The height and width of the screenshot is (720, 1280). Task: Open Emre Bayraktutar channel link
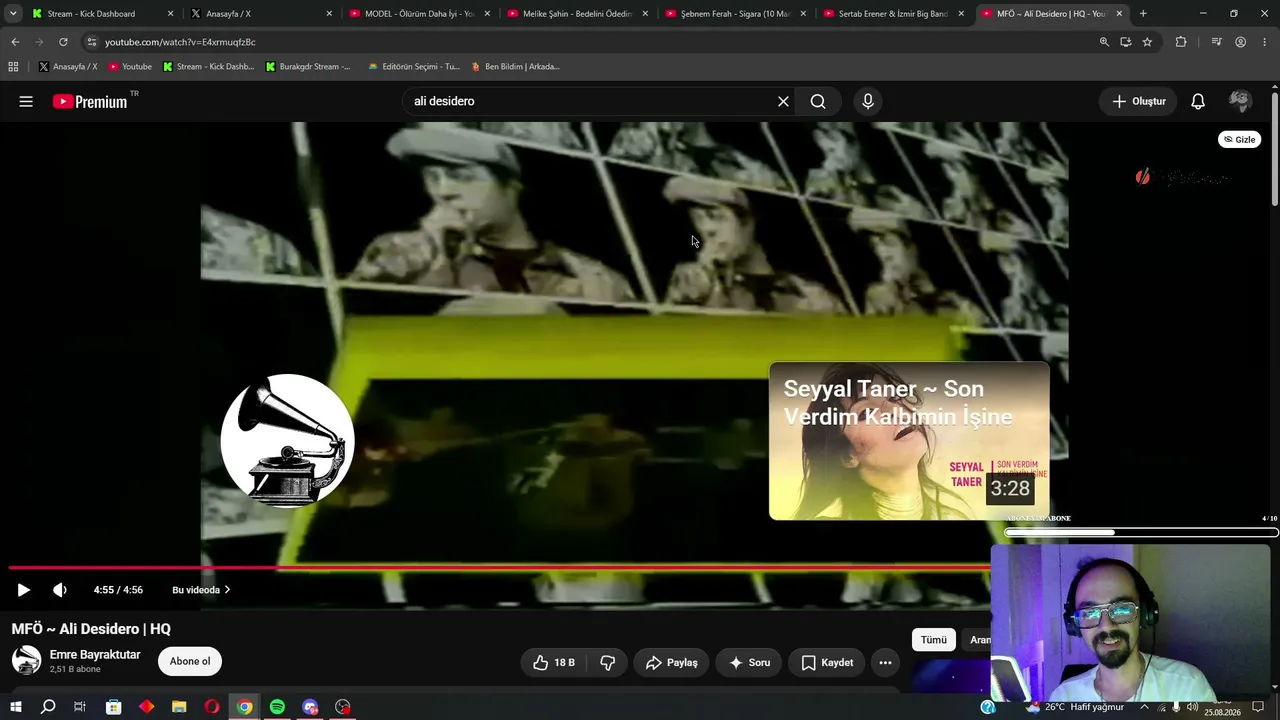(x=95, y=655)
